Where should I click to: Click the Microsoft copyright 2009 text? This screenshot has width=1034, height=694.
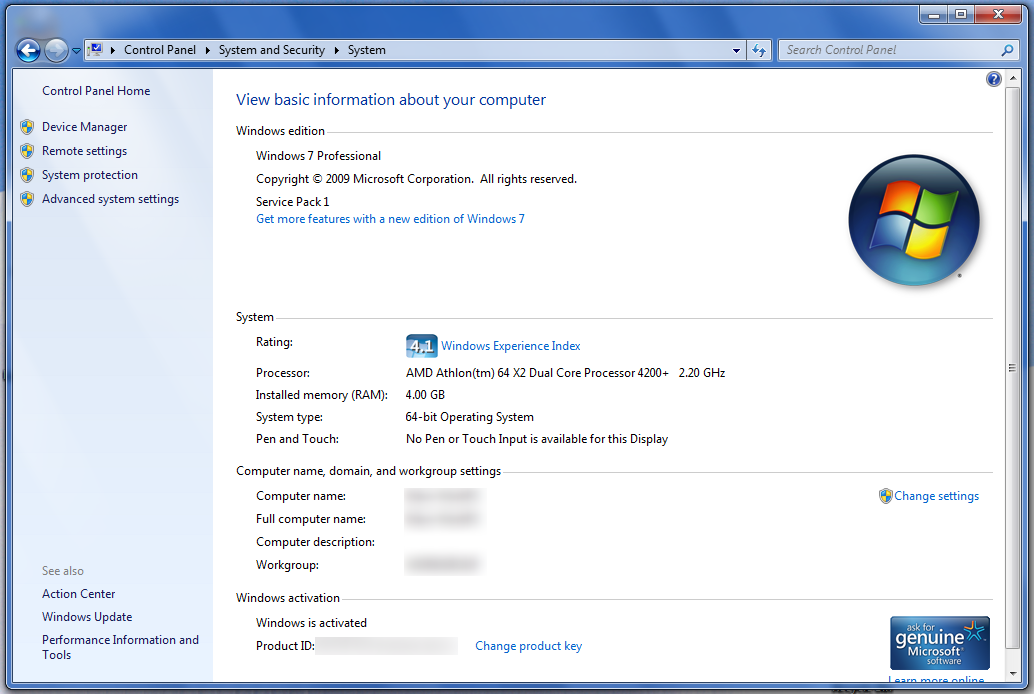tap(416, 179)
